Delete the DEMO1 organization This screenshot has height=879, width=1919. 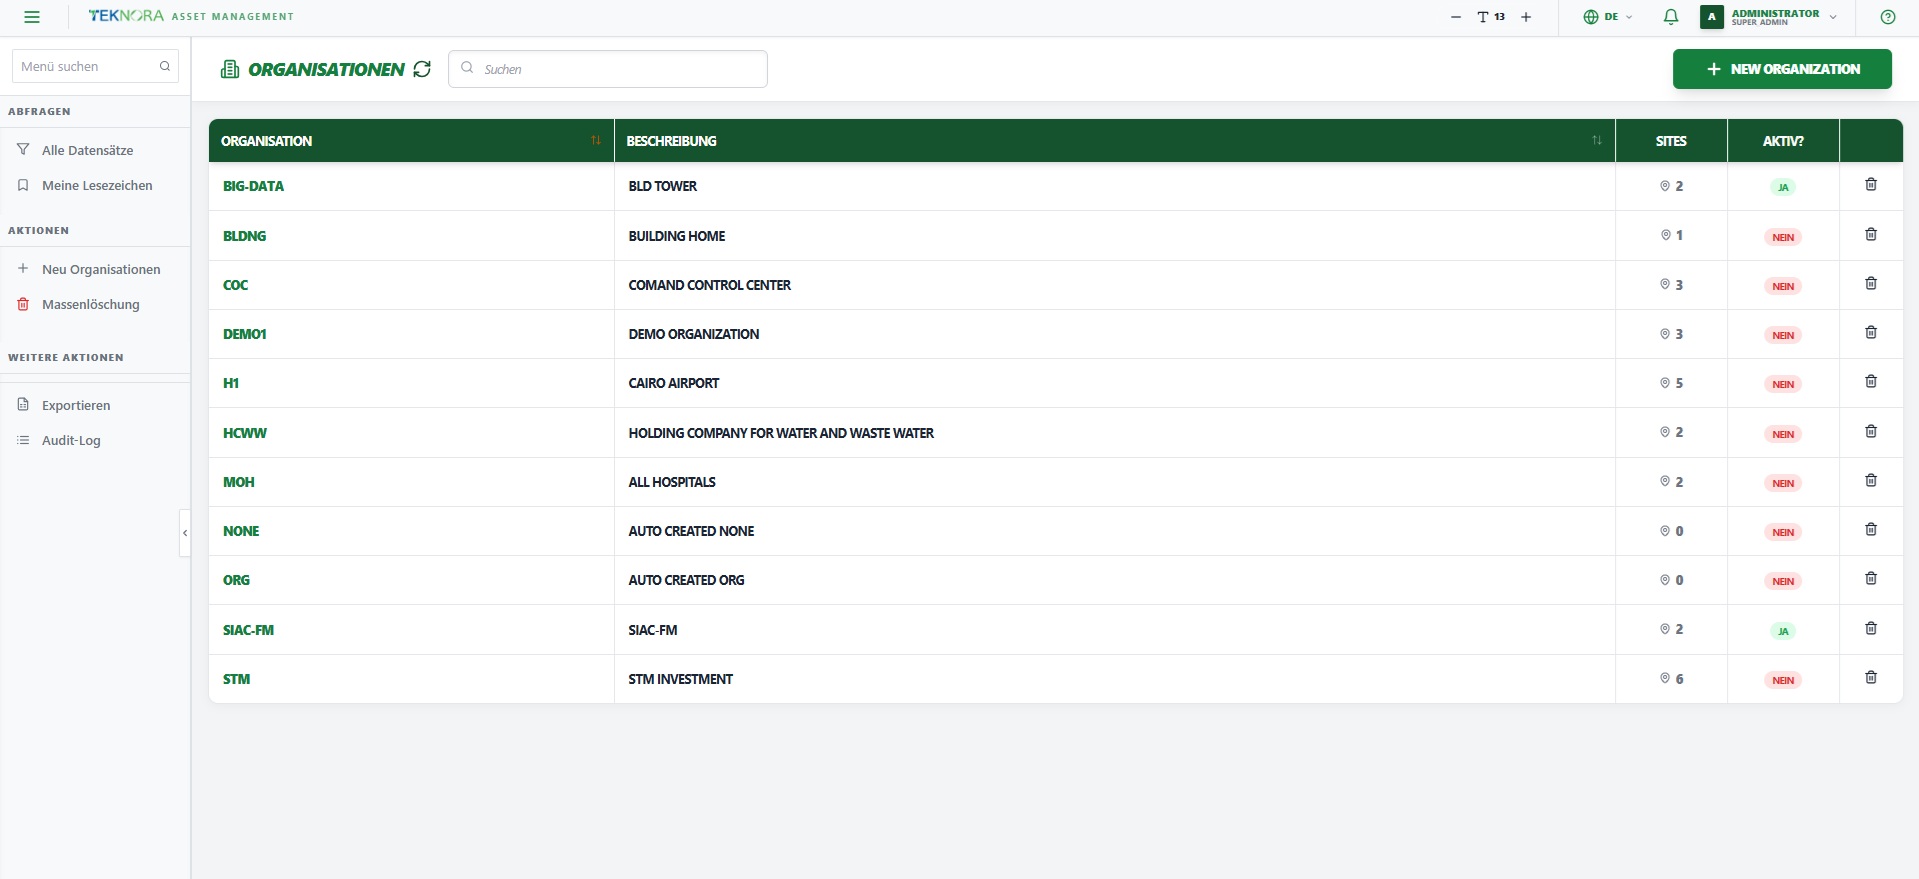[1871, 333]
